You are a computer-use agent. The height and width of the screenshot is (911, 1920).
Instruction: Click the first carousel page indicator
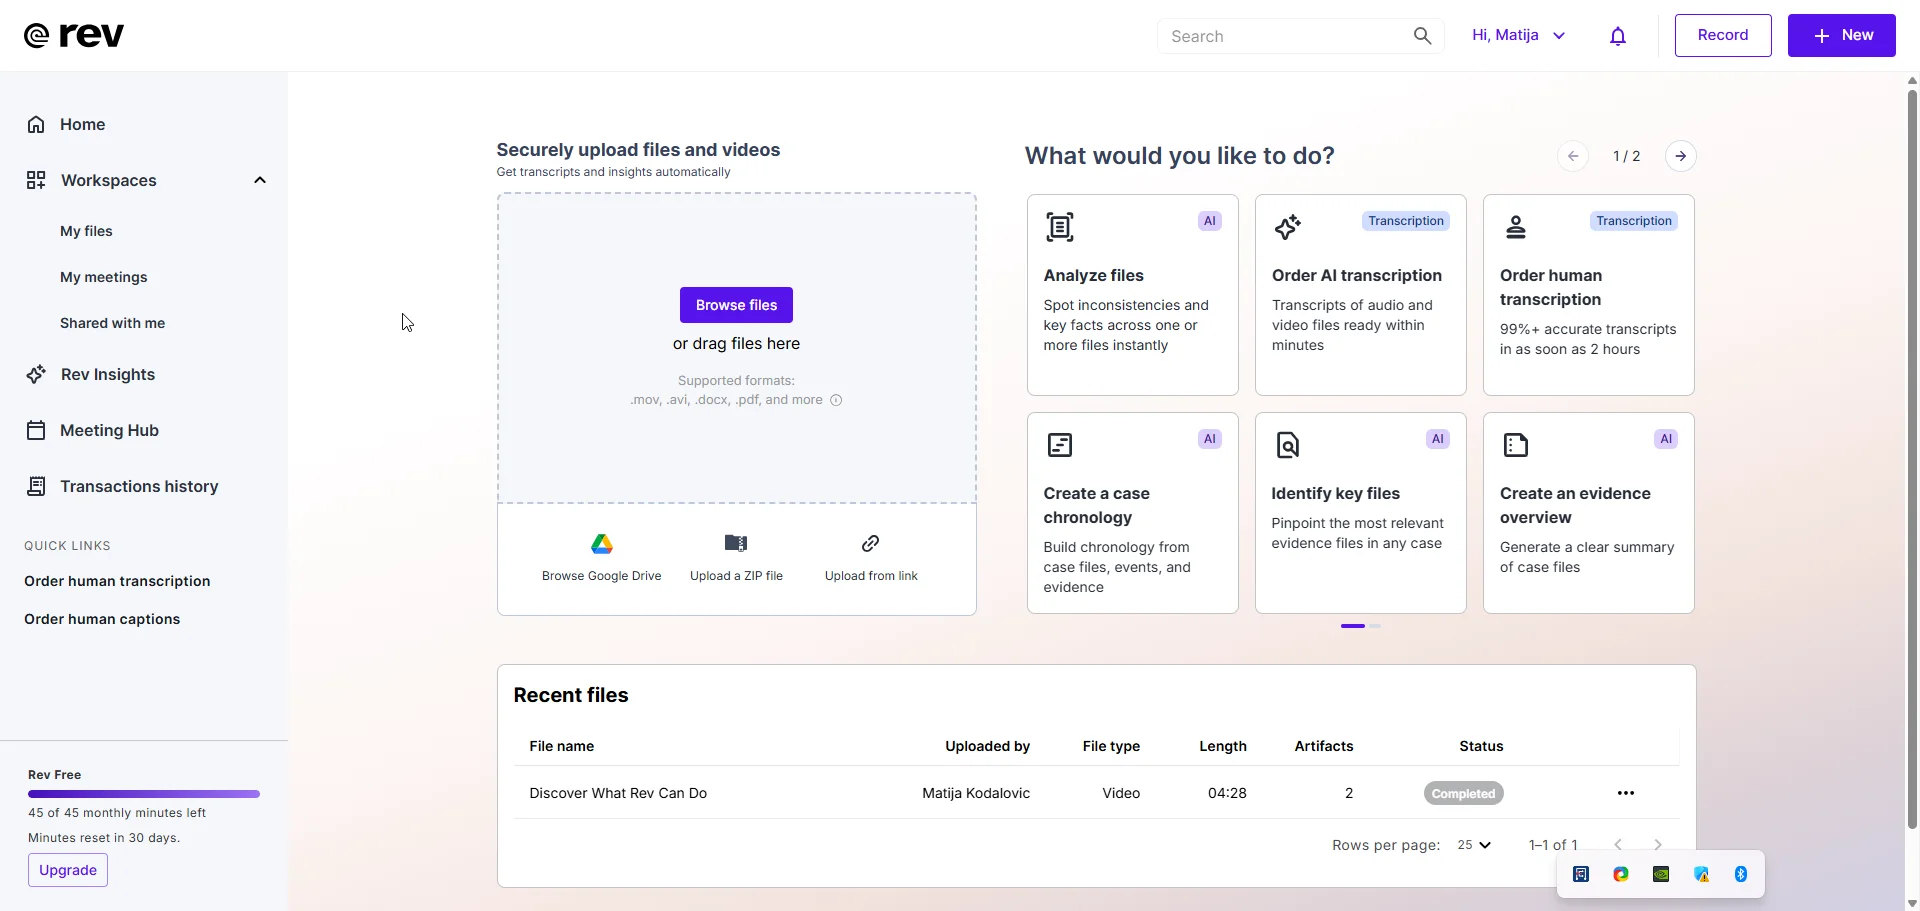(1353, 626)
